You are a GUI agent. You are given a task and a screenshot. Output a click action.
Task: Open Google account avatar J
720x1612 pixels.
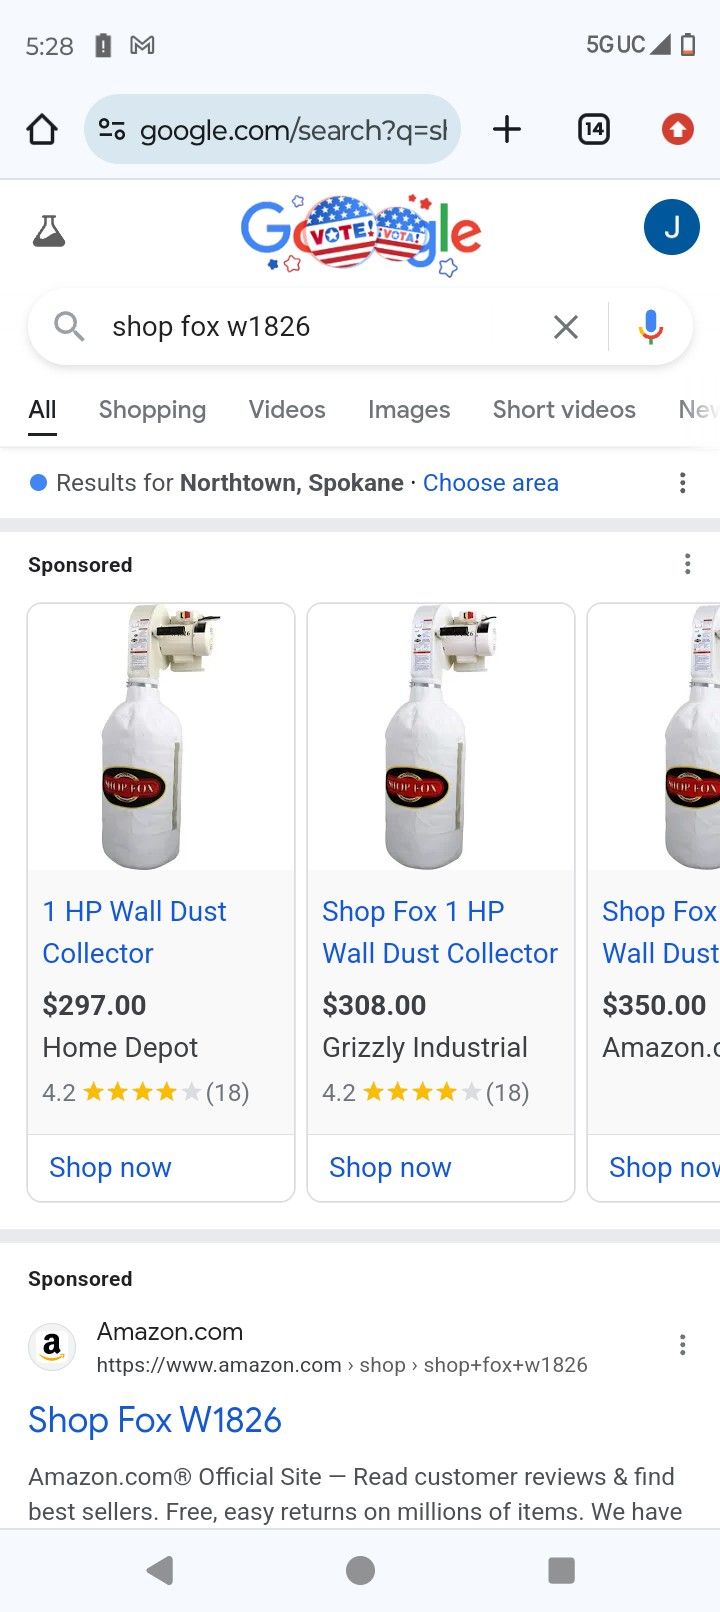tap(671, 228)
